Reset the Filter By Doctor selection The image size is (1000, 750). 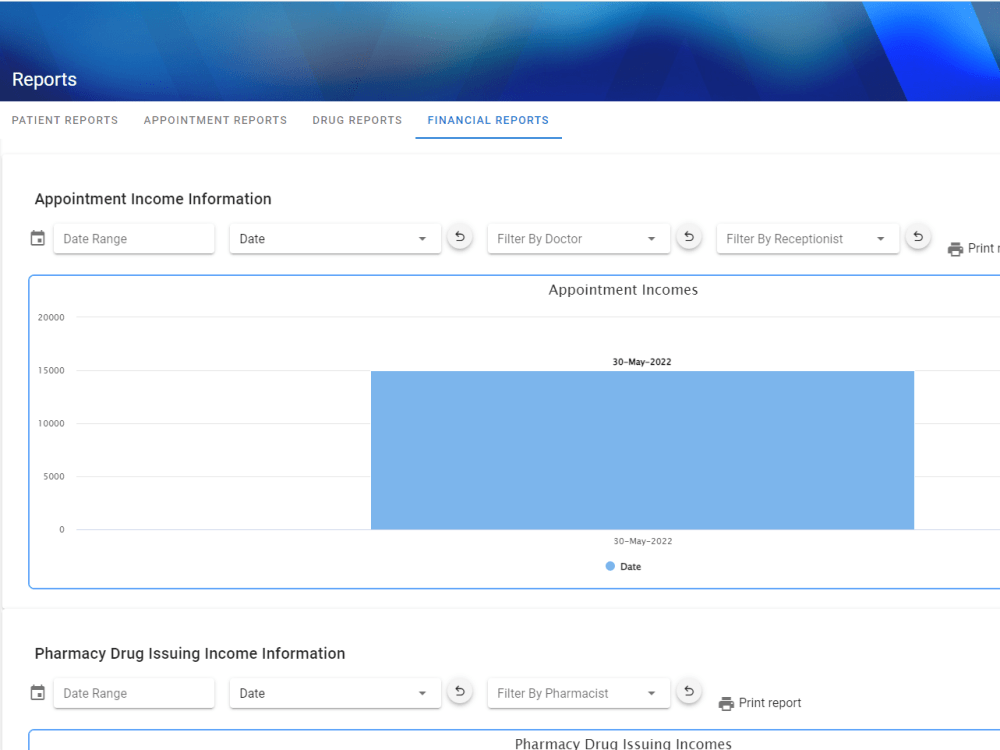(x=689, y=237)
